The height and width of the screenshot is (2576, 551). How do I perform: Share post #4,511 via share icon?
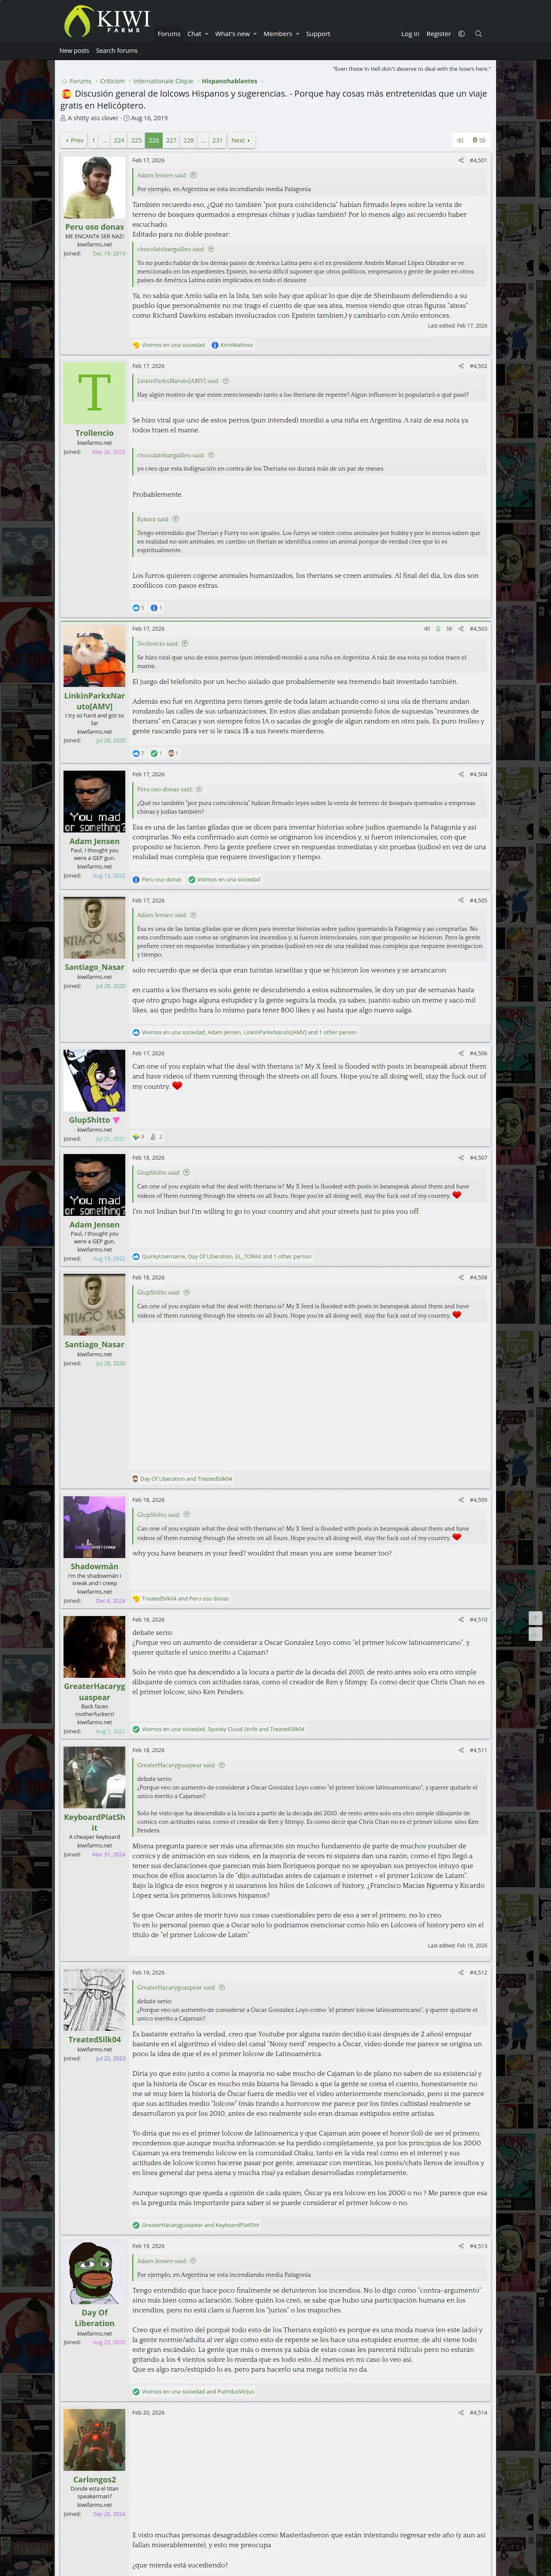461,1750
